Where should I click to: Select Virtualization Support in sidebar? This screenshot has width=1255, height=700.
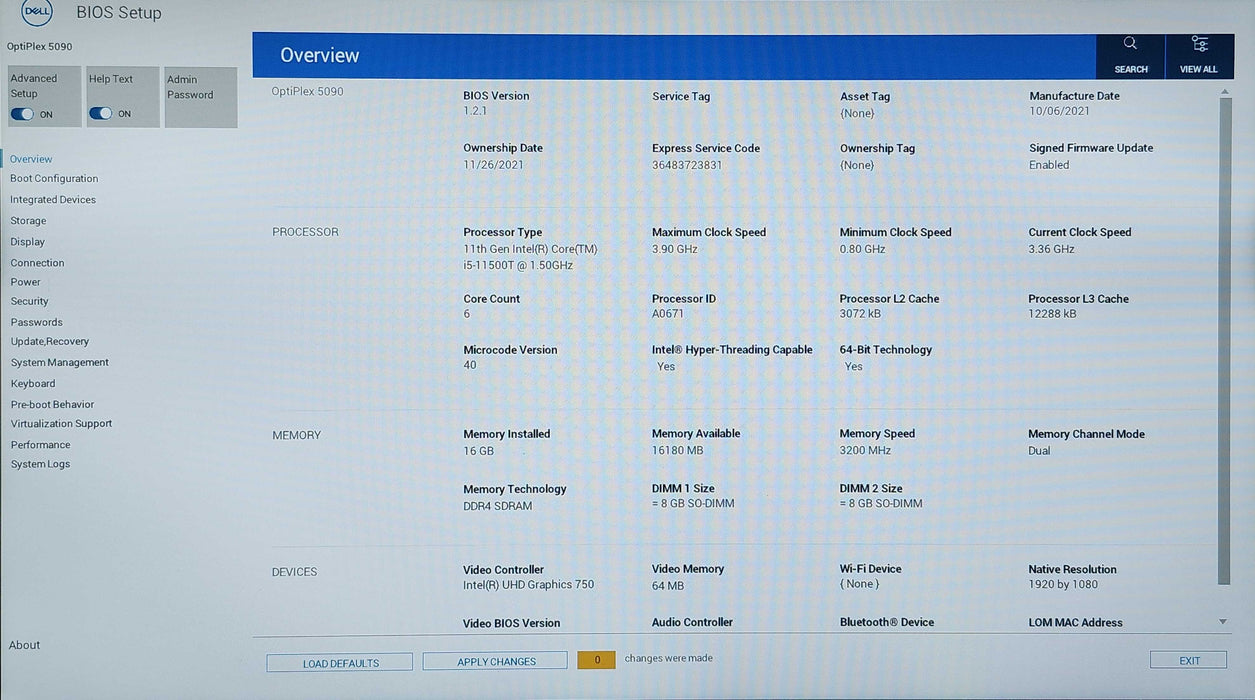[x=61, y=424]
